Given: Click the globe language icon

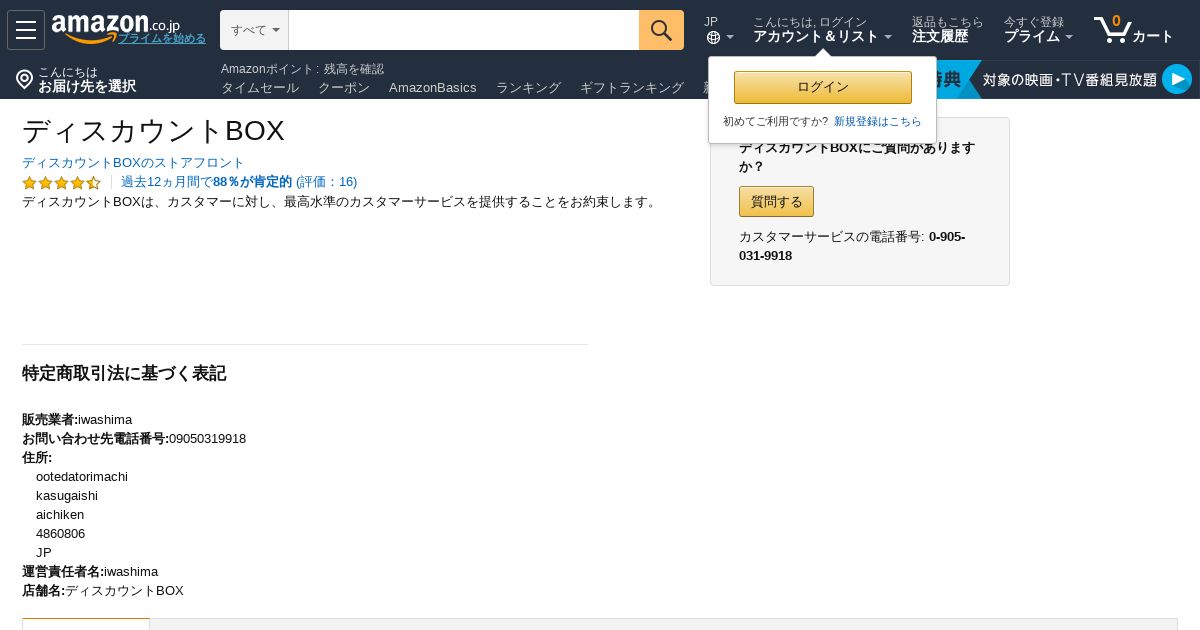Looking at the screenshot, I should tap(713, 38).
